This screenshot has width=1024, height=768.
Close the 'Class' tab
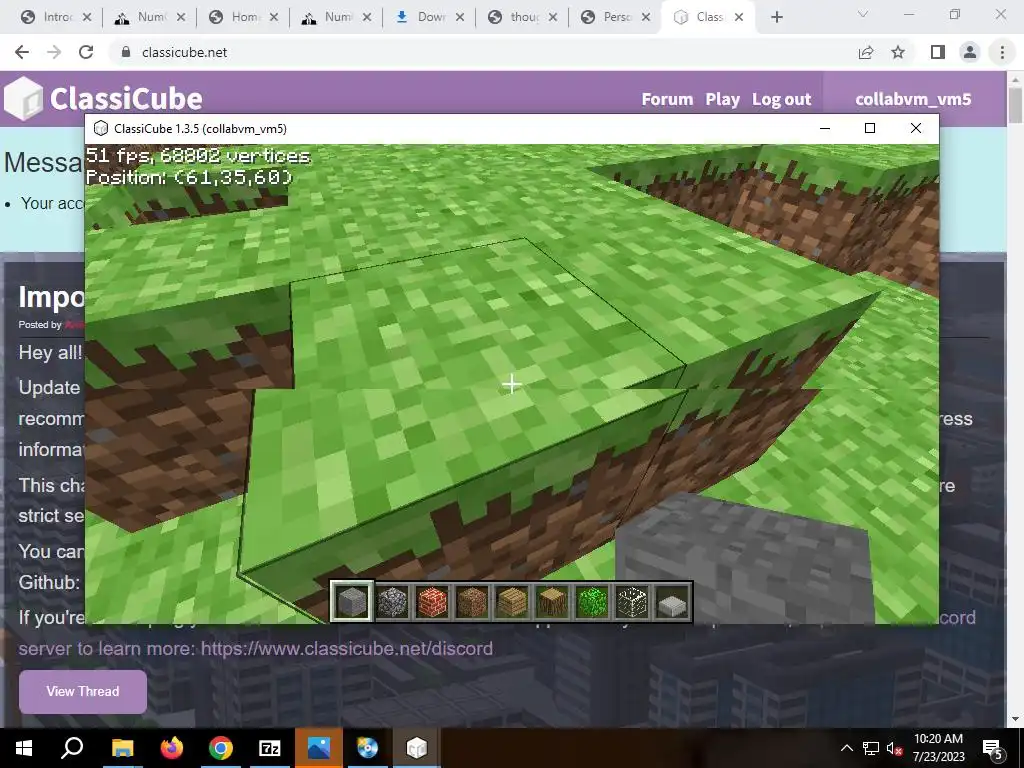(739, 18)
